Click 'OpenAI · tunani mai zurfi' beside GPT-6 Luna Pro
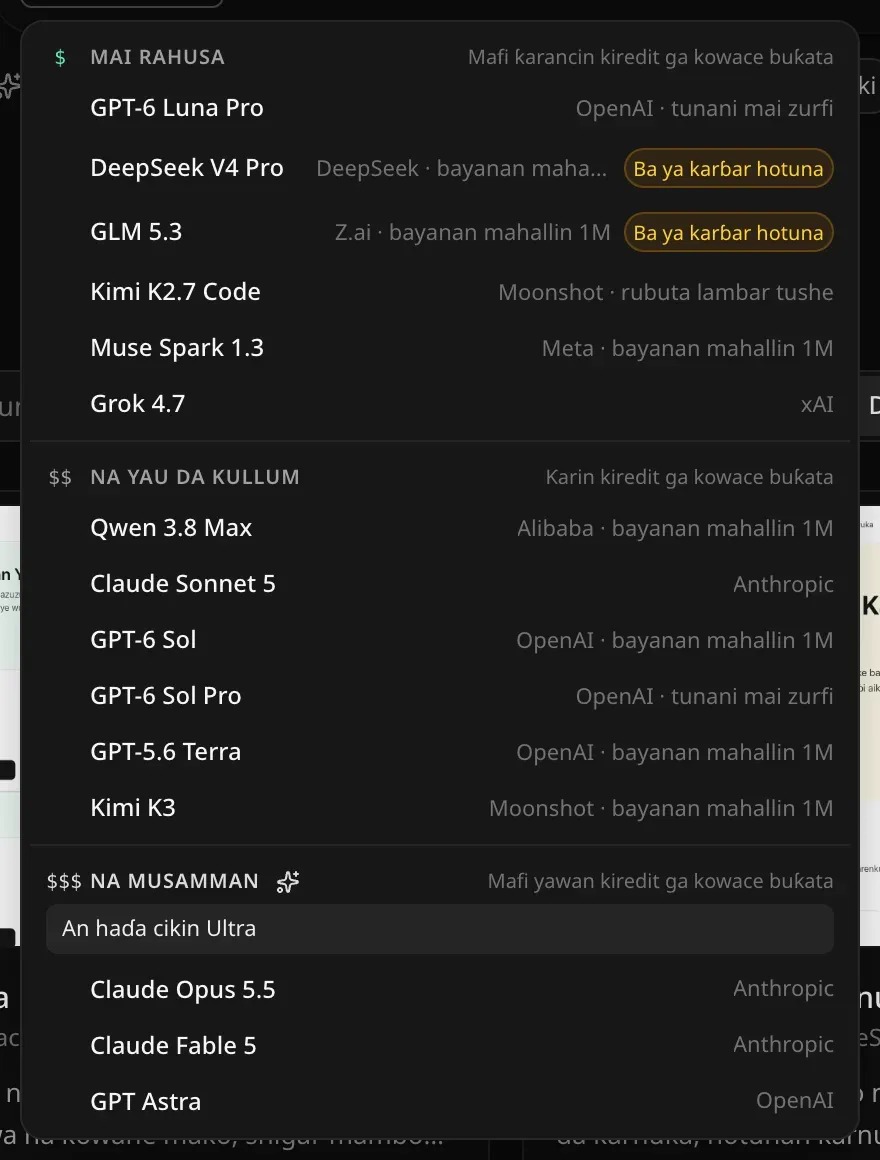 coord(705,109)
